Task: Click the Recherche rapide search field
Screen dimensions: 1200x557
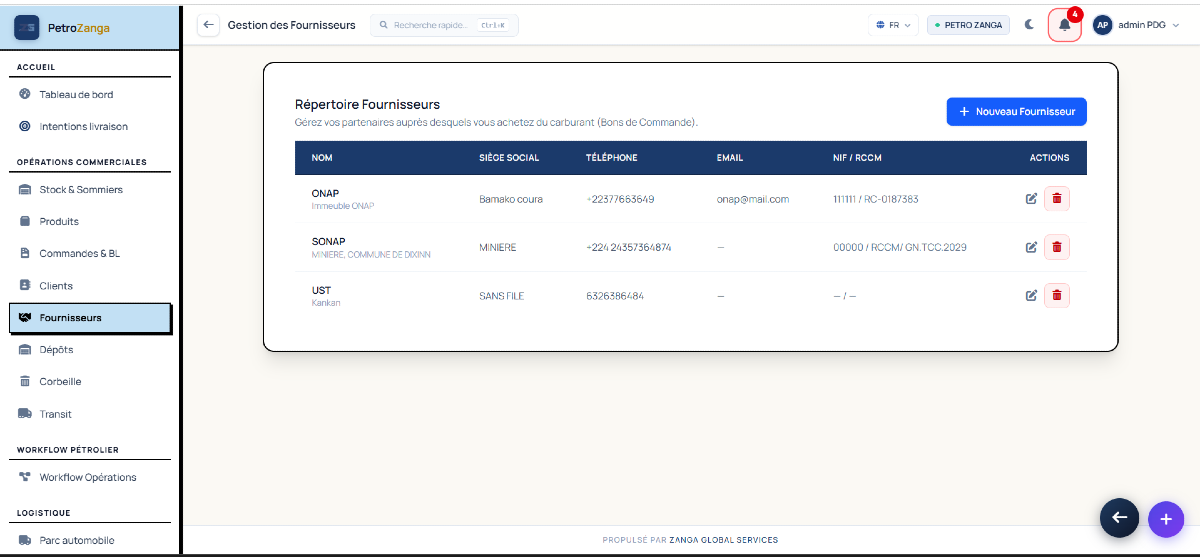Action: 444,25
